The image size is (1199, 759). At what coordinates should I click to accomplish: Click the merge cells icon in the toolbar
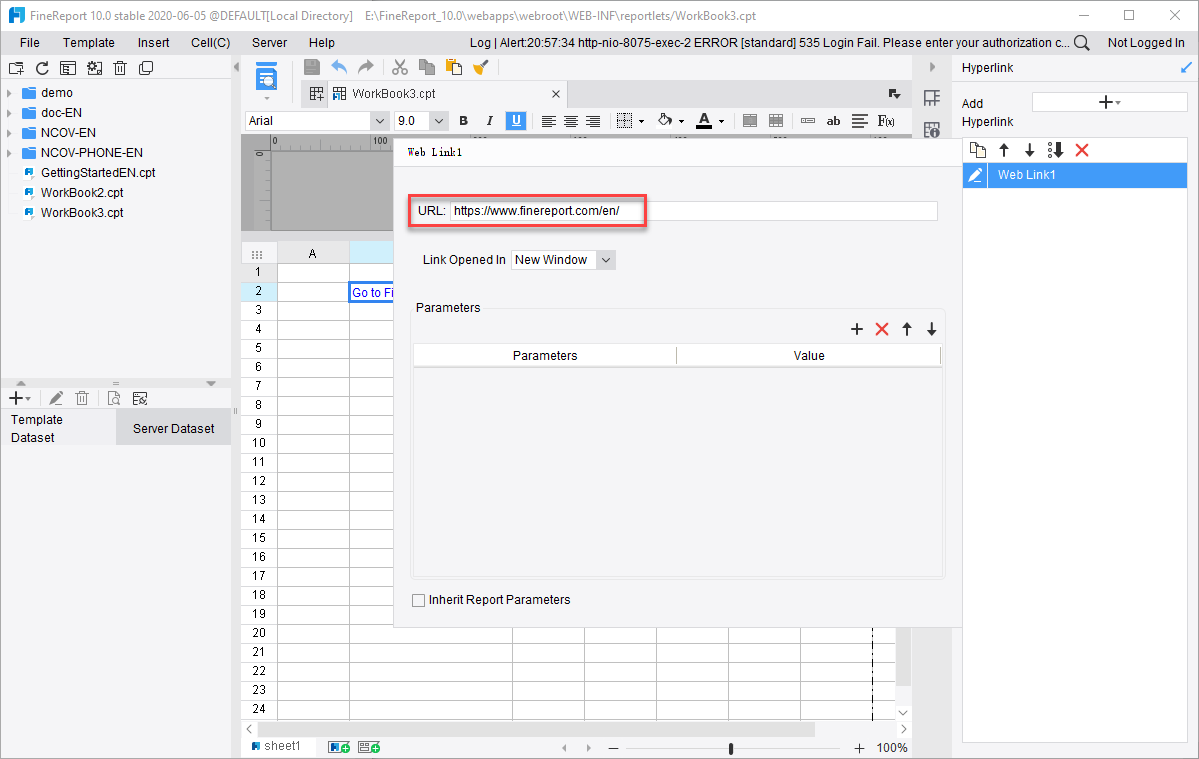coord(750,120)
